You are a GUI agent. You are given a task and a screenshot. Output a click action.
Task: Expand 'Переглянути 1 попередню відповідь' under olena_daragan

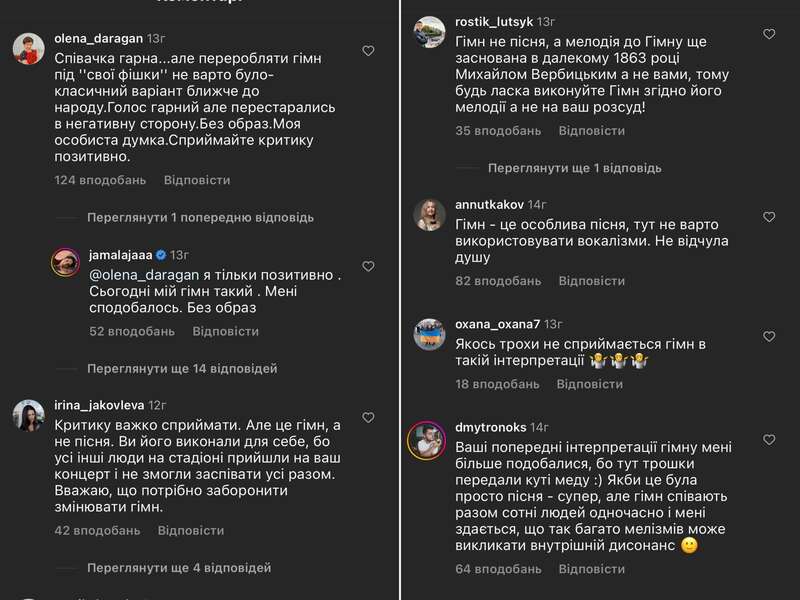coord(200,217)
